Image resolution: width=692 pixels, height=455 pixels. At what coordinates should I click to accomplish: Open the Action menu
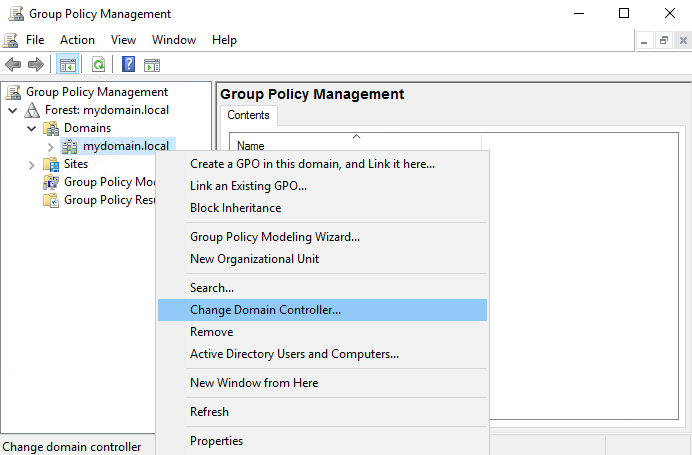(x=77, y=40)
